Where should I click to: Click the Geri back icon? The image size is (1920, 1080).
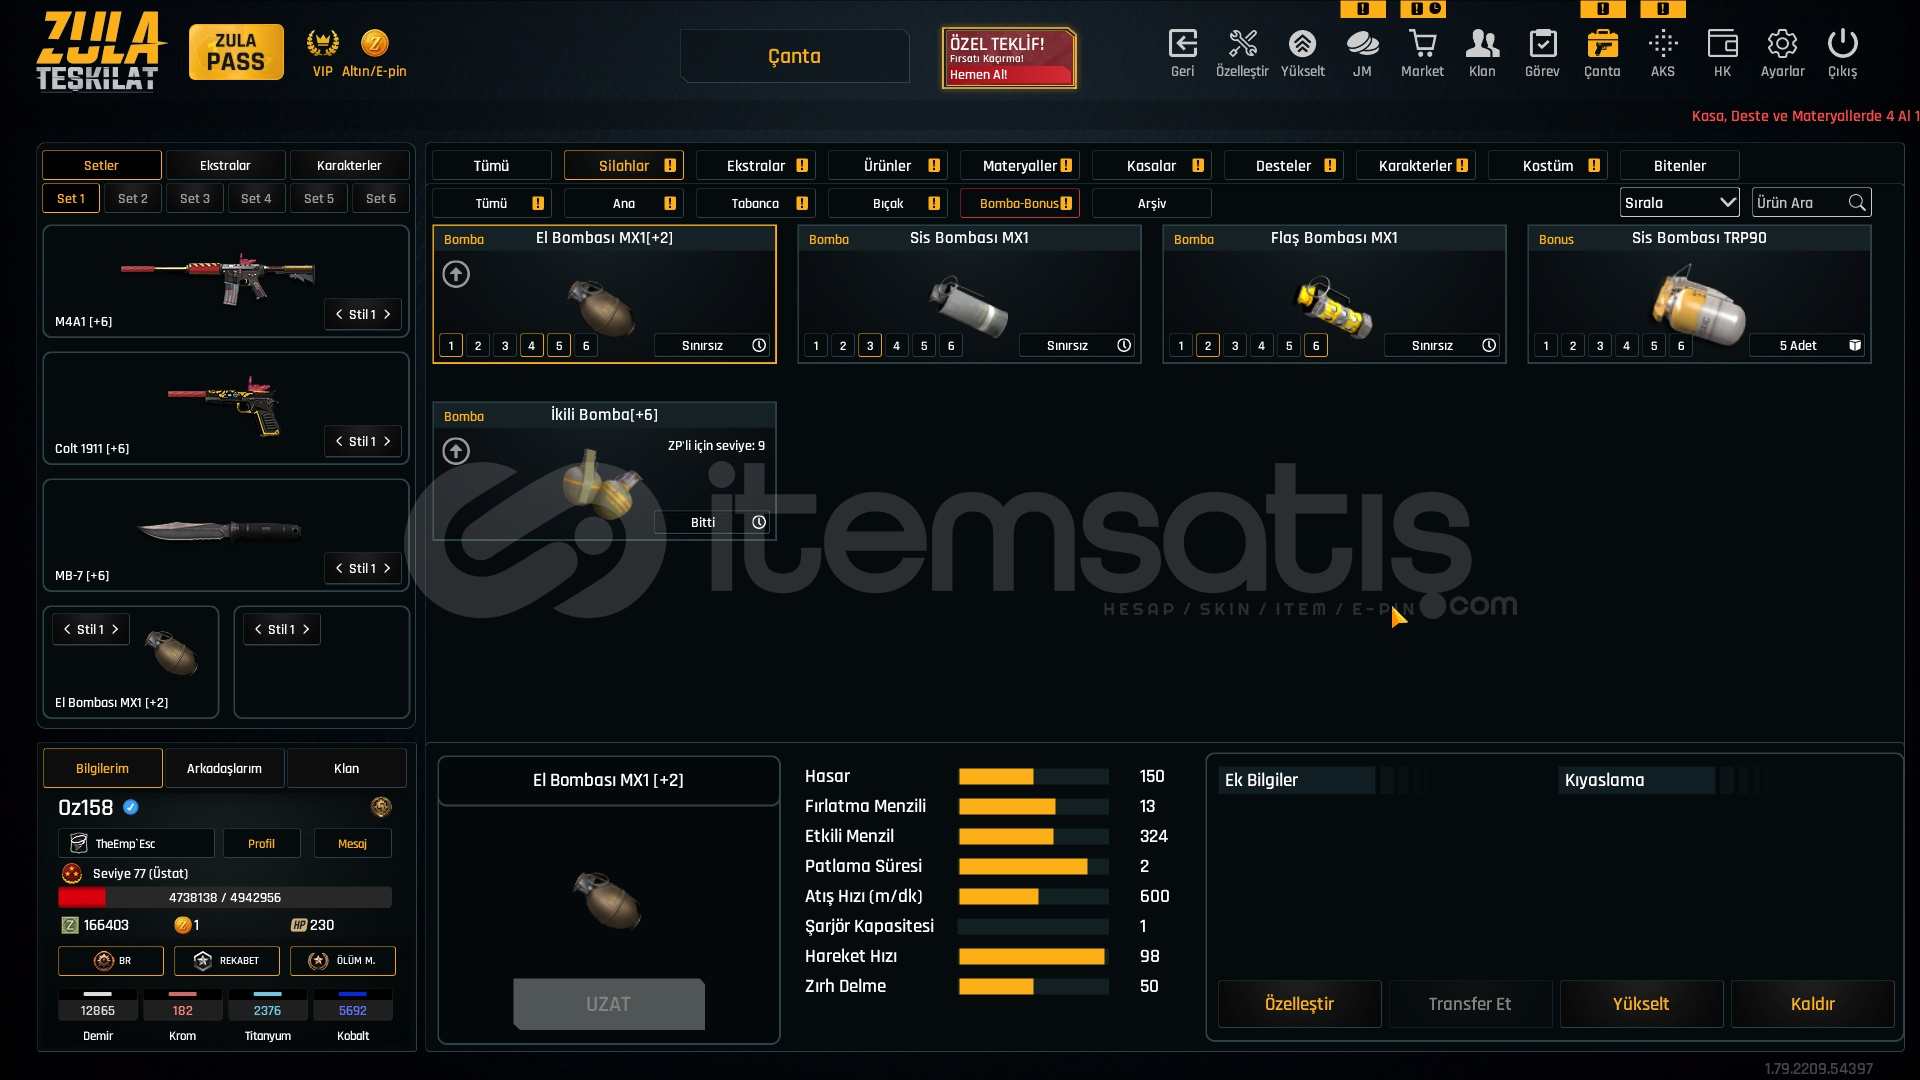(1182, 44)
